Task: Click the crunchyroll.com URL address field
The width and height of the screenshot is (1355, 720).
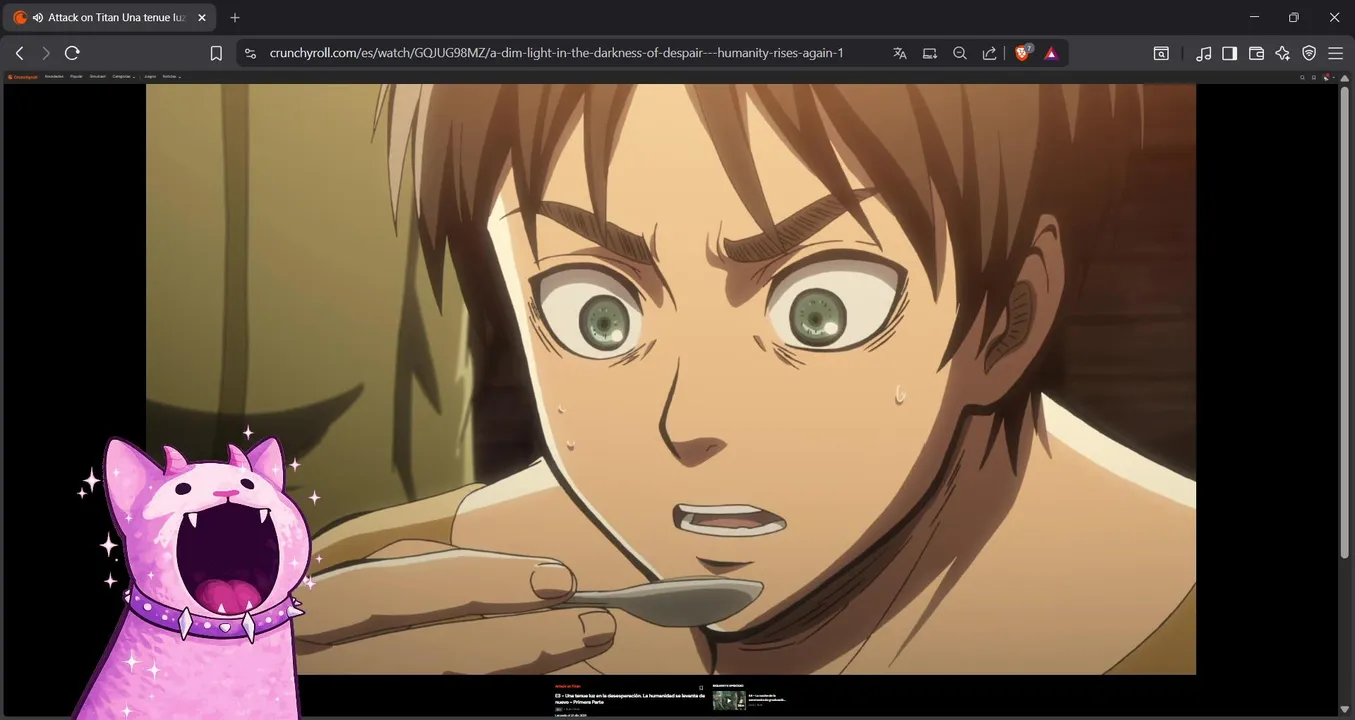Action: (x=557, y=53)
